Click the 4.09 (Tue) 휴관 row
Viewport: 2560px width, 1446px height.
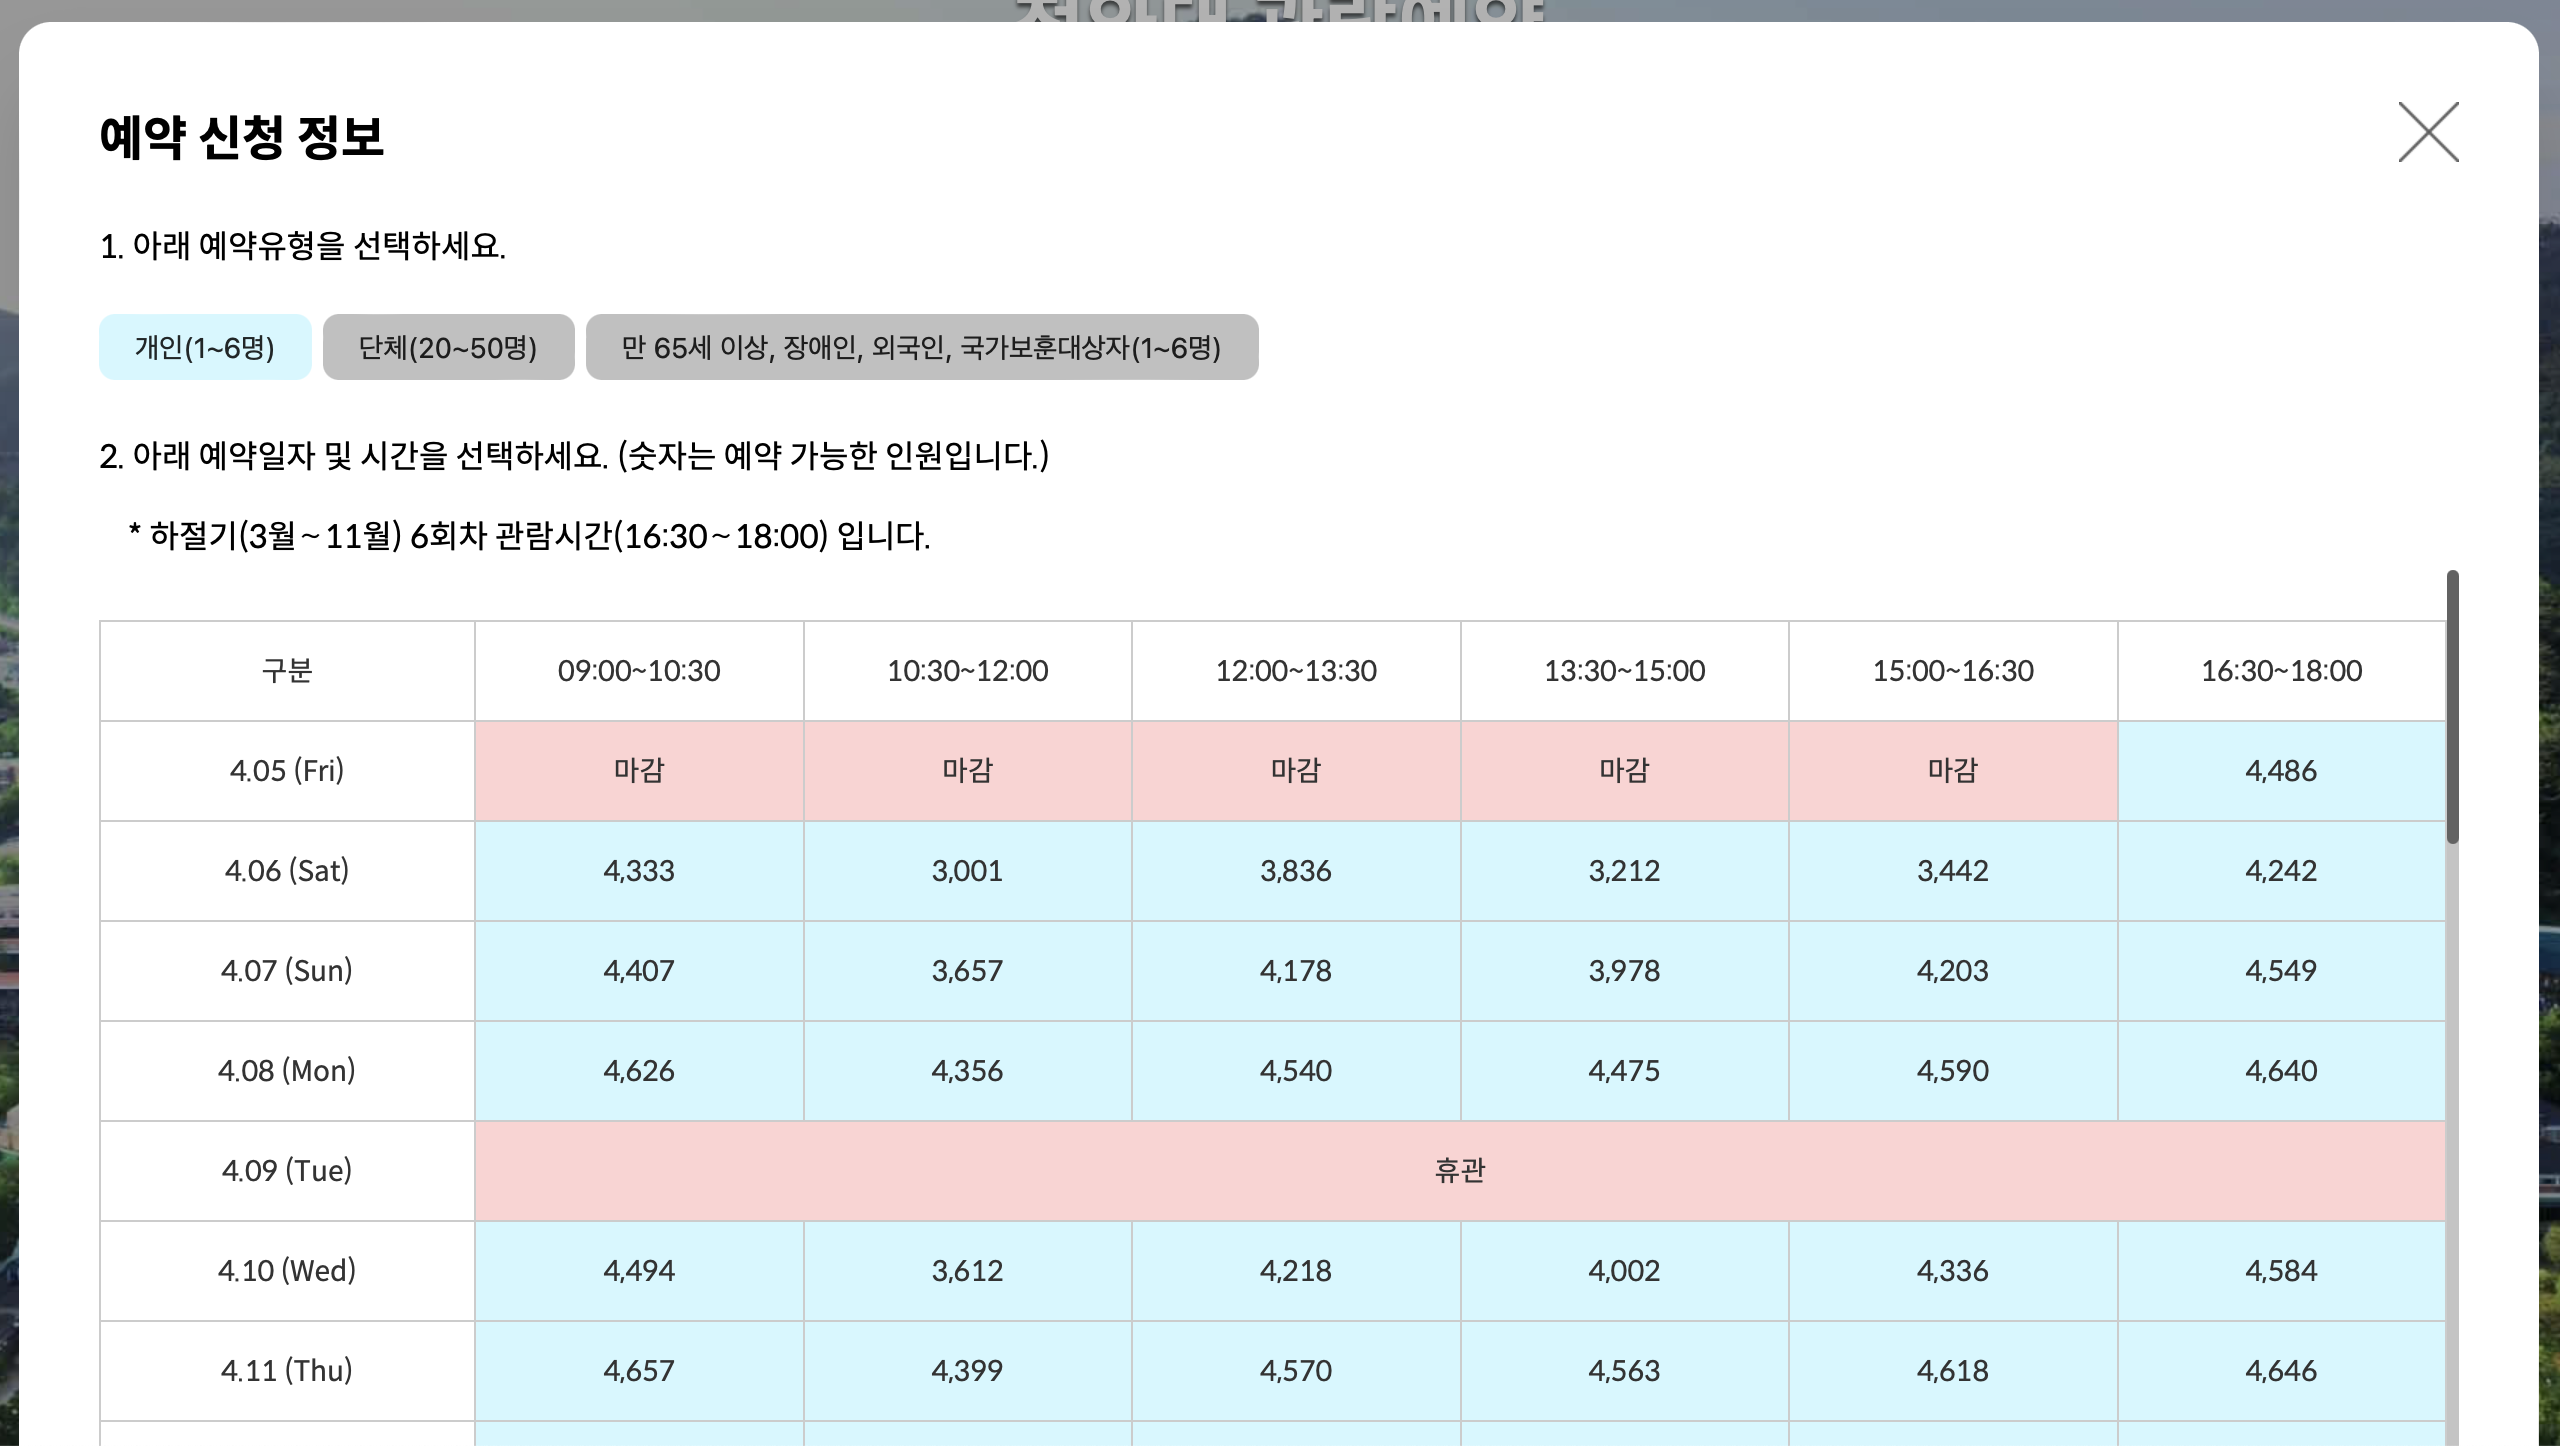pyautogui.click(x=1460, y=1170)
